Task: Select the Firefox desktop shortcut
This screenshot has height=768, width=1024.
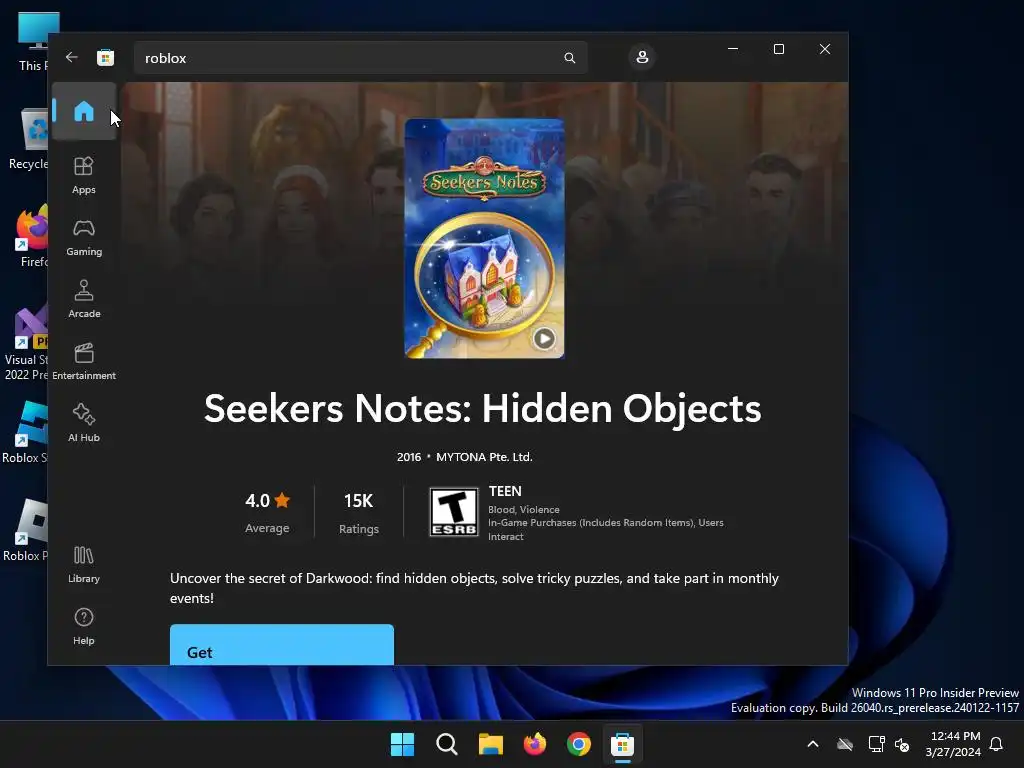Action: pyautogui.click(x=31, y=236)
